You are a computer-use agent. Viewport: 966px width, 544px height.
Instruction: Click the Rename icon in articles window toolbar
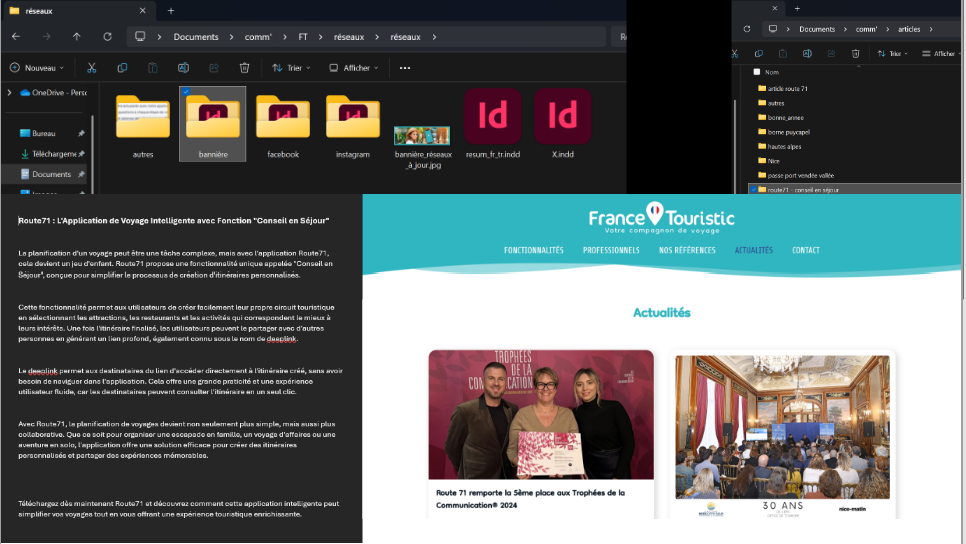(807, 54)
